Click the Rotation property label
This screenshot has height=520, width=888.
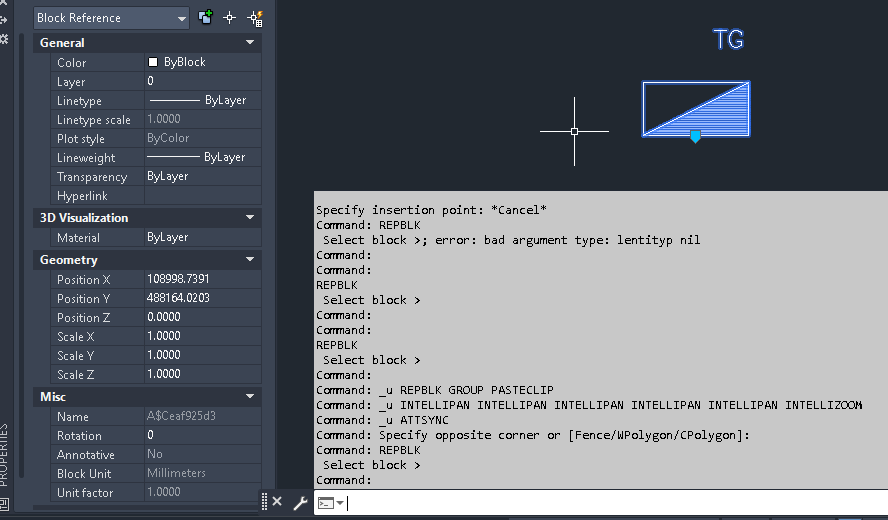click(x=79, y=436)
